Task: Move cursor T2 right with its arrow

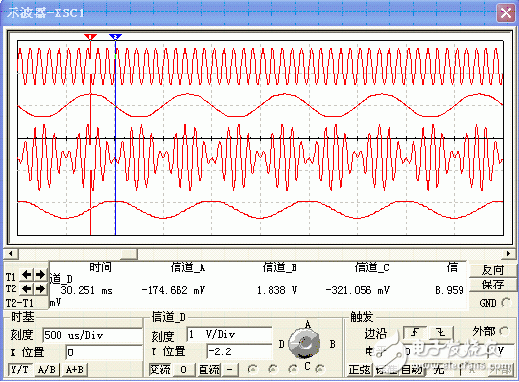Action: pos(40,289)
